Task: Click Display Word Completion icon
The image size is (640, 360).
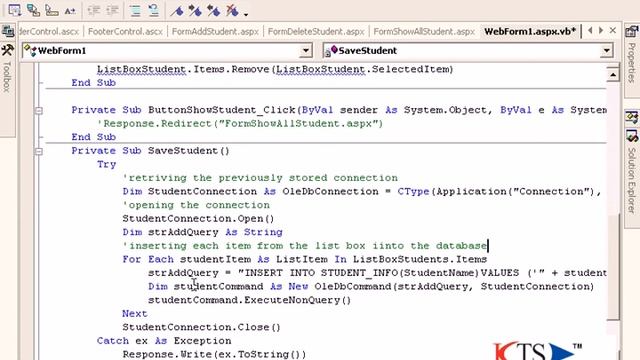Action: 70,10
